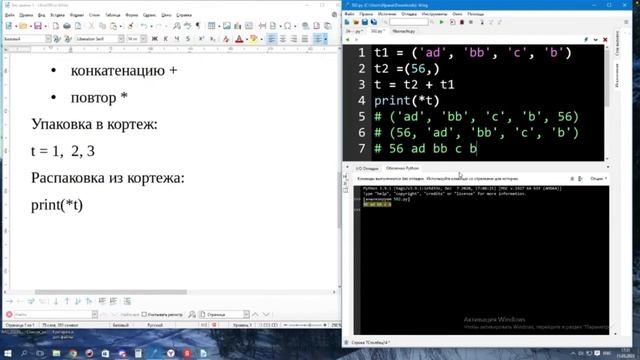Click Export as PDF icon in Writer
Image resolution: width=640 pixels, height=360 pixels.
56,26
